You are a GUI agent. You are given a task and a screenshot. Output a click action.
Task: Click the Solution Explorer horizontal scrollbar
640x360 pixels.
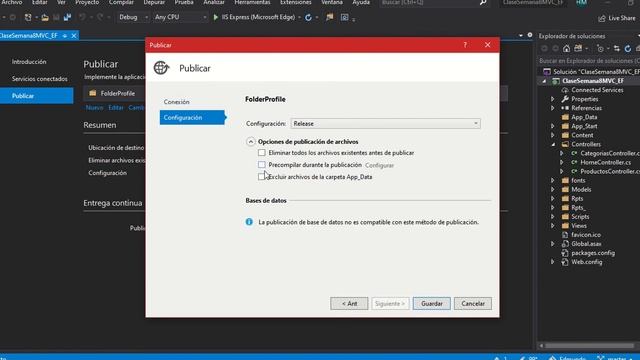point(589,345)
